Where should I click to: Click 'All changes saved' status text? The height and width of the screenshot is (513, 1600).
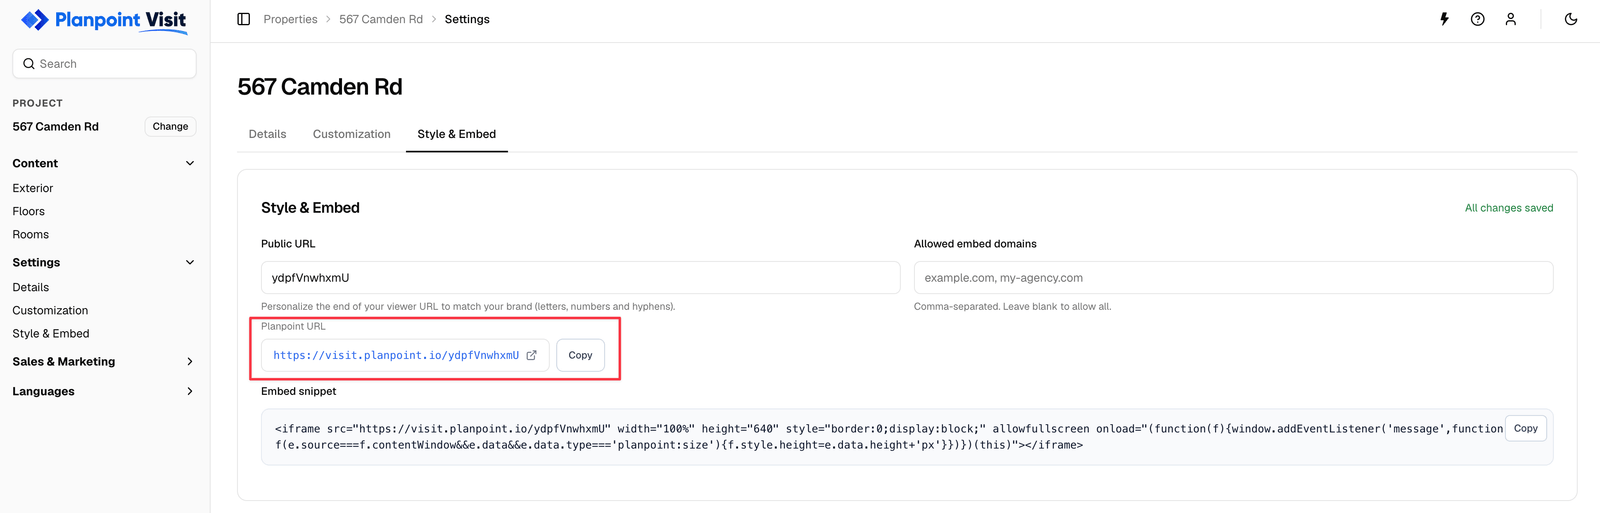pos(1509,208)
